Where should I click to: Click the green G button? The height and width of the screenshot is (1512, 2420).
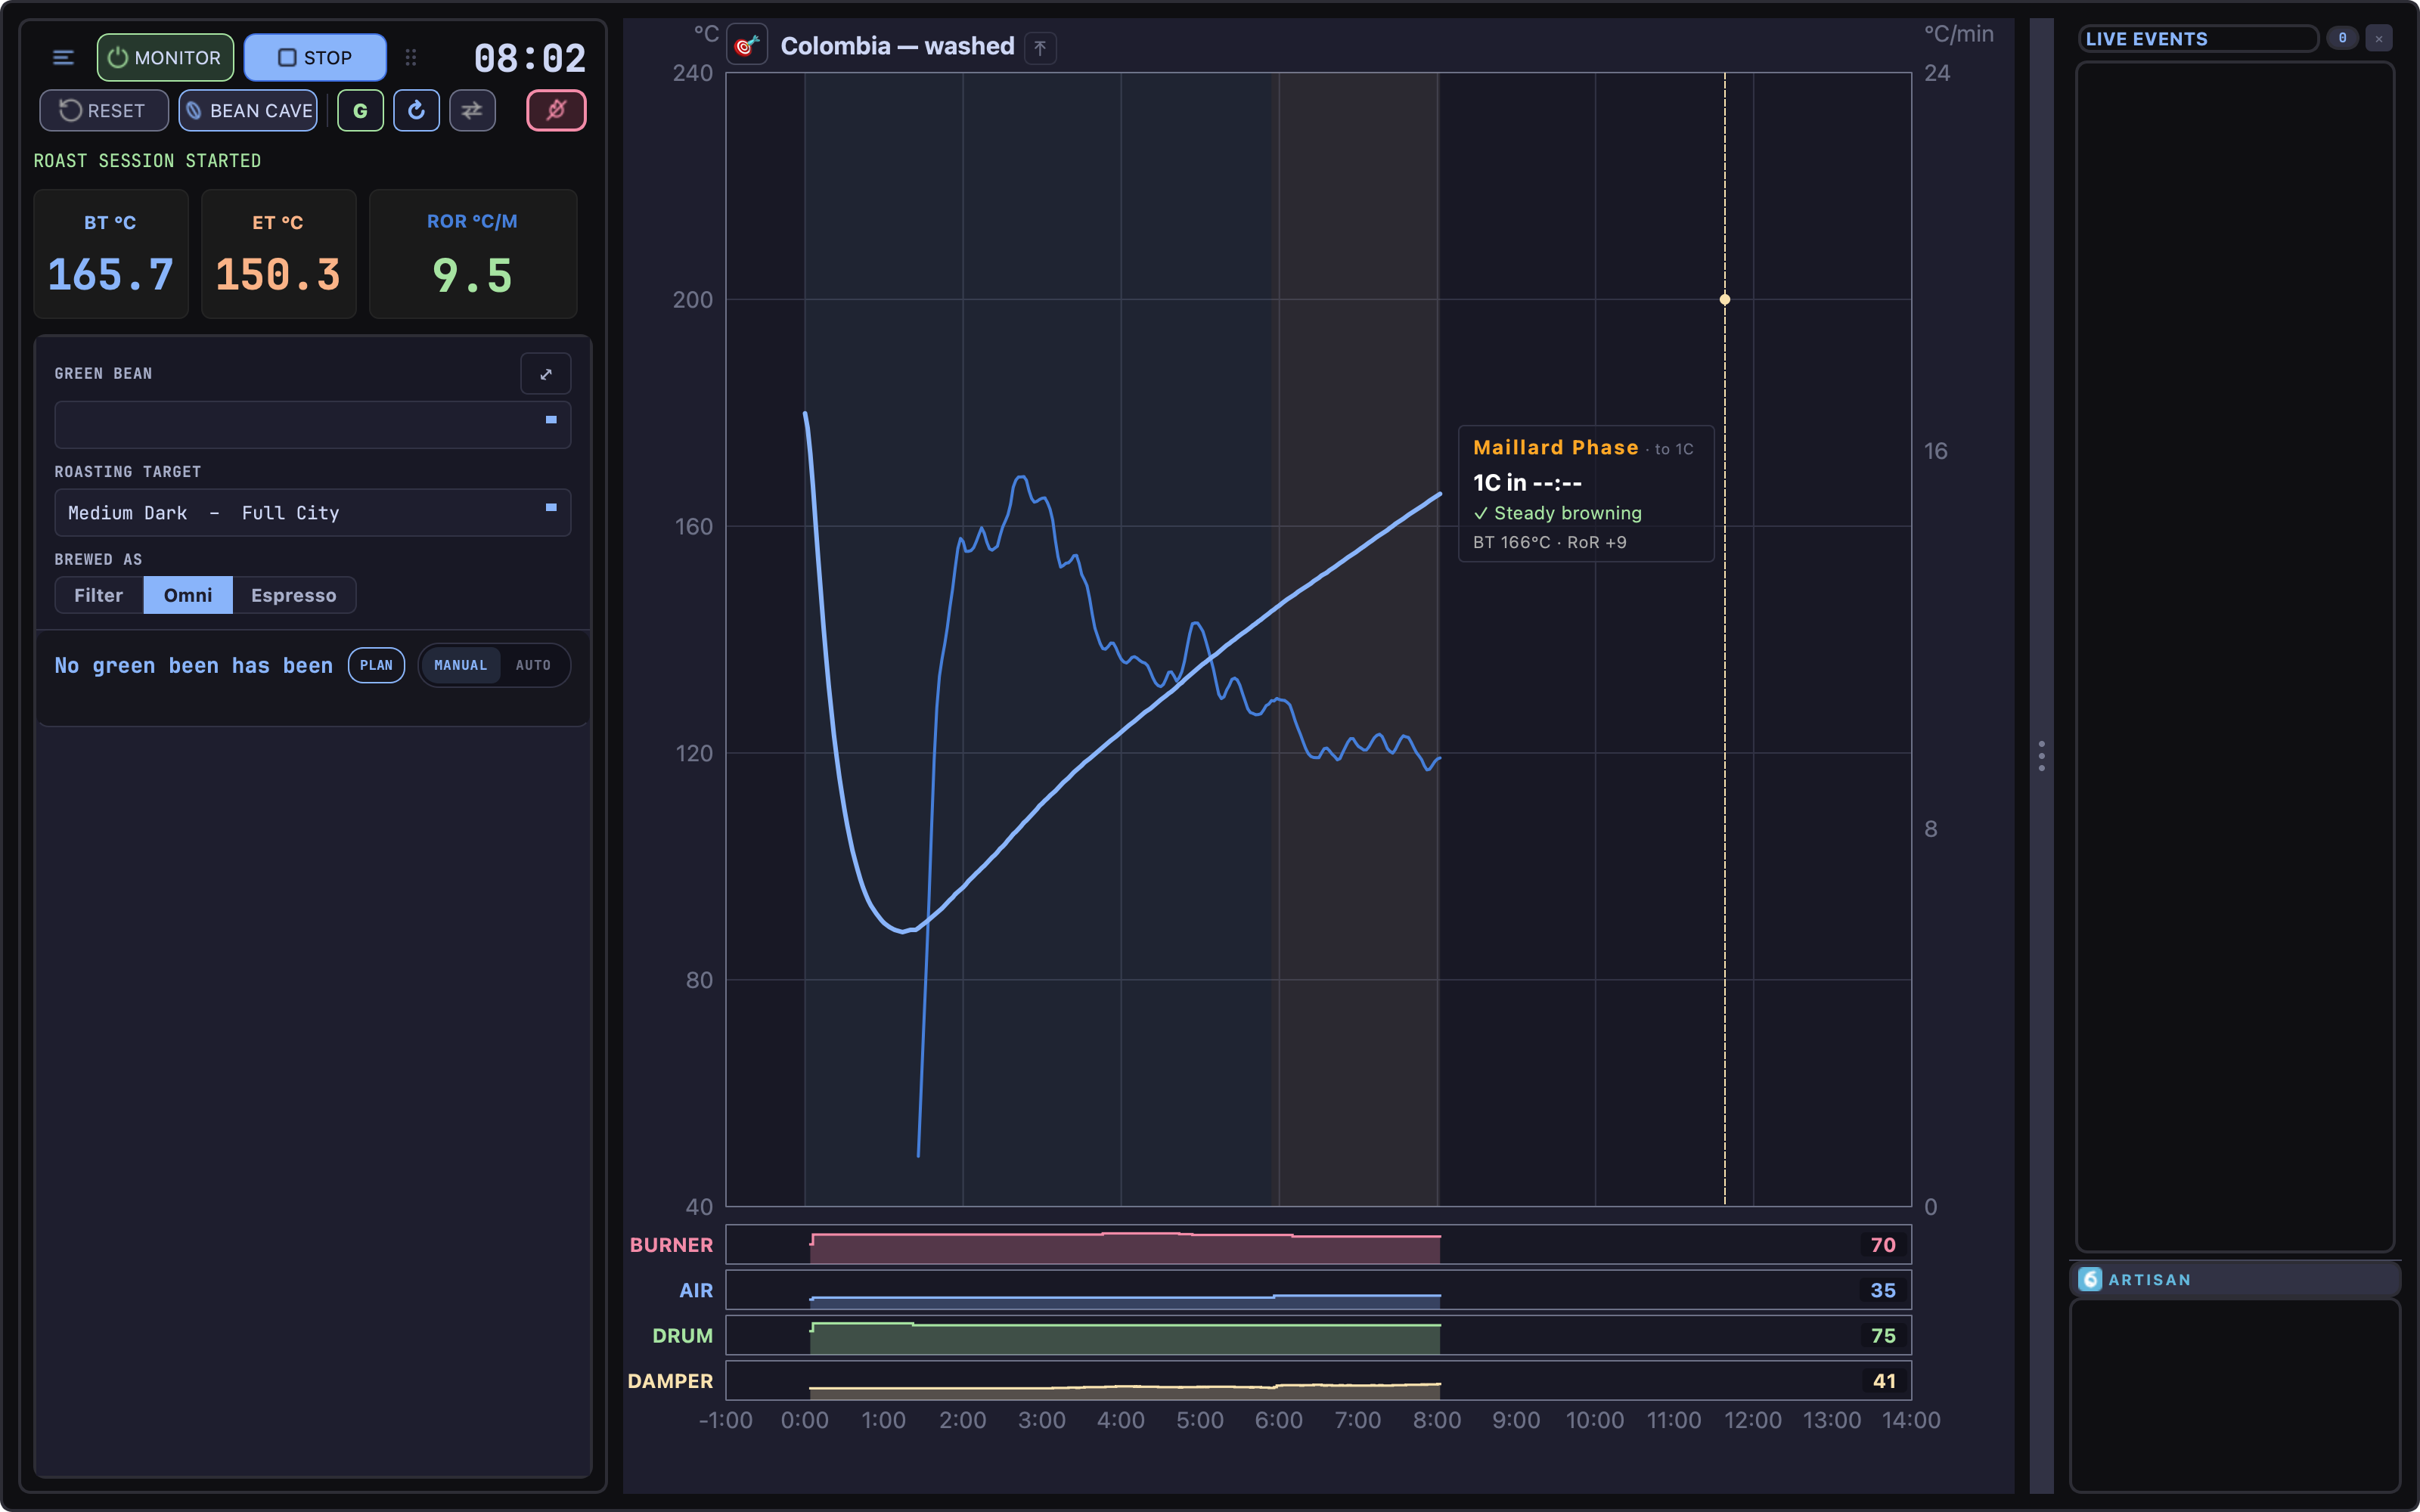click(x=361, y=110)
